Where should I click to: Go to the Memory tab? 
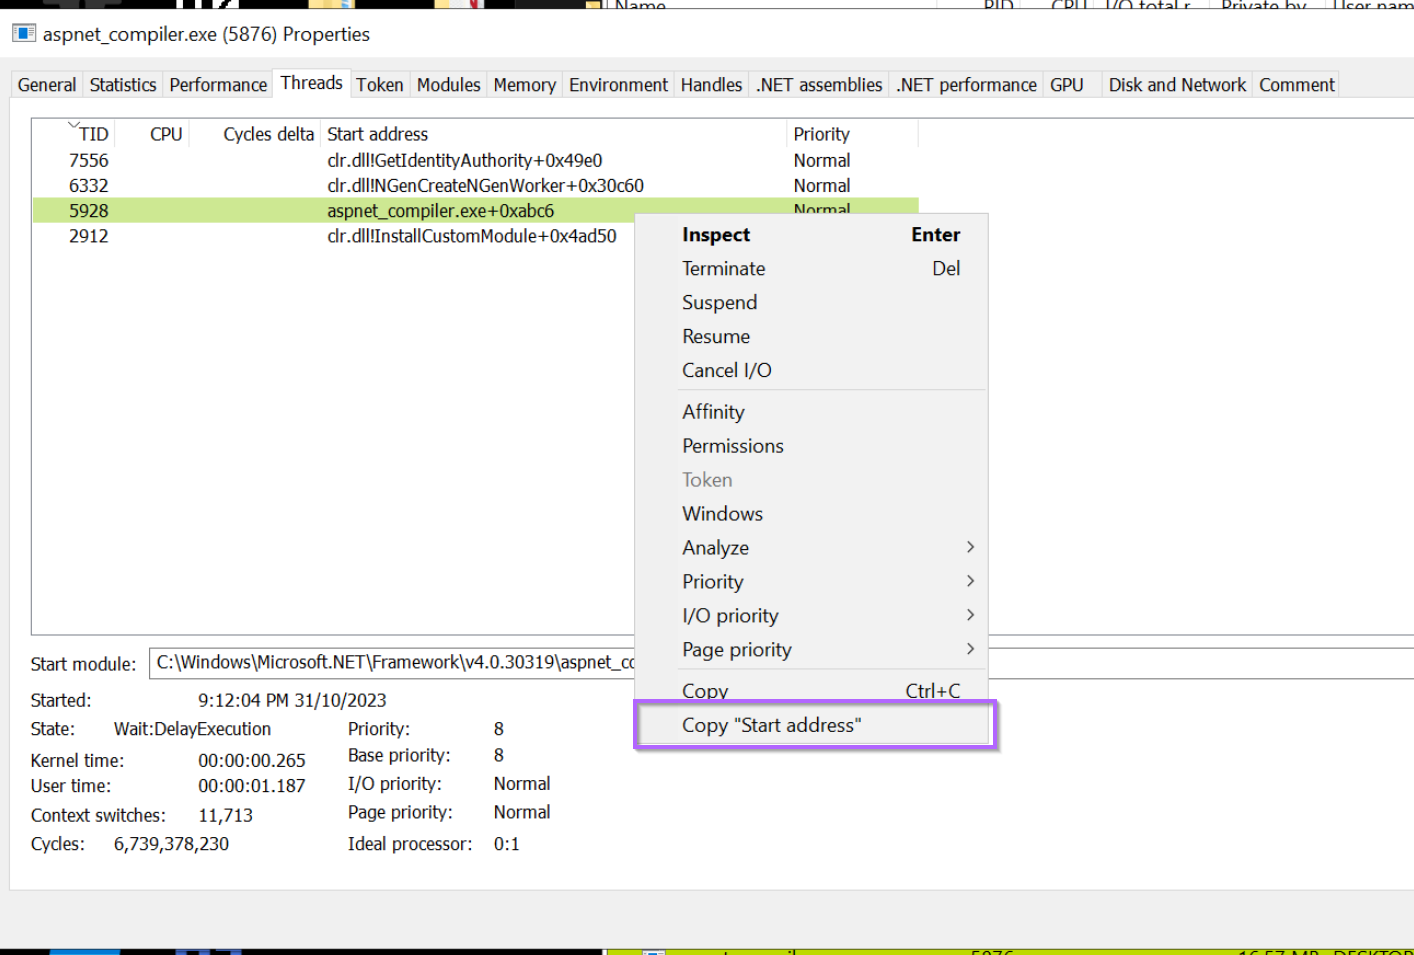(x=524, y=85)
